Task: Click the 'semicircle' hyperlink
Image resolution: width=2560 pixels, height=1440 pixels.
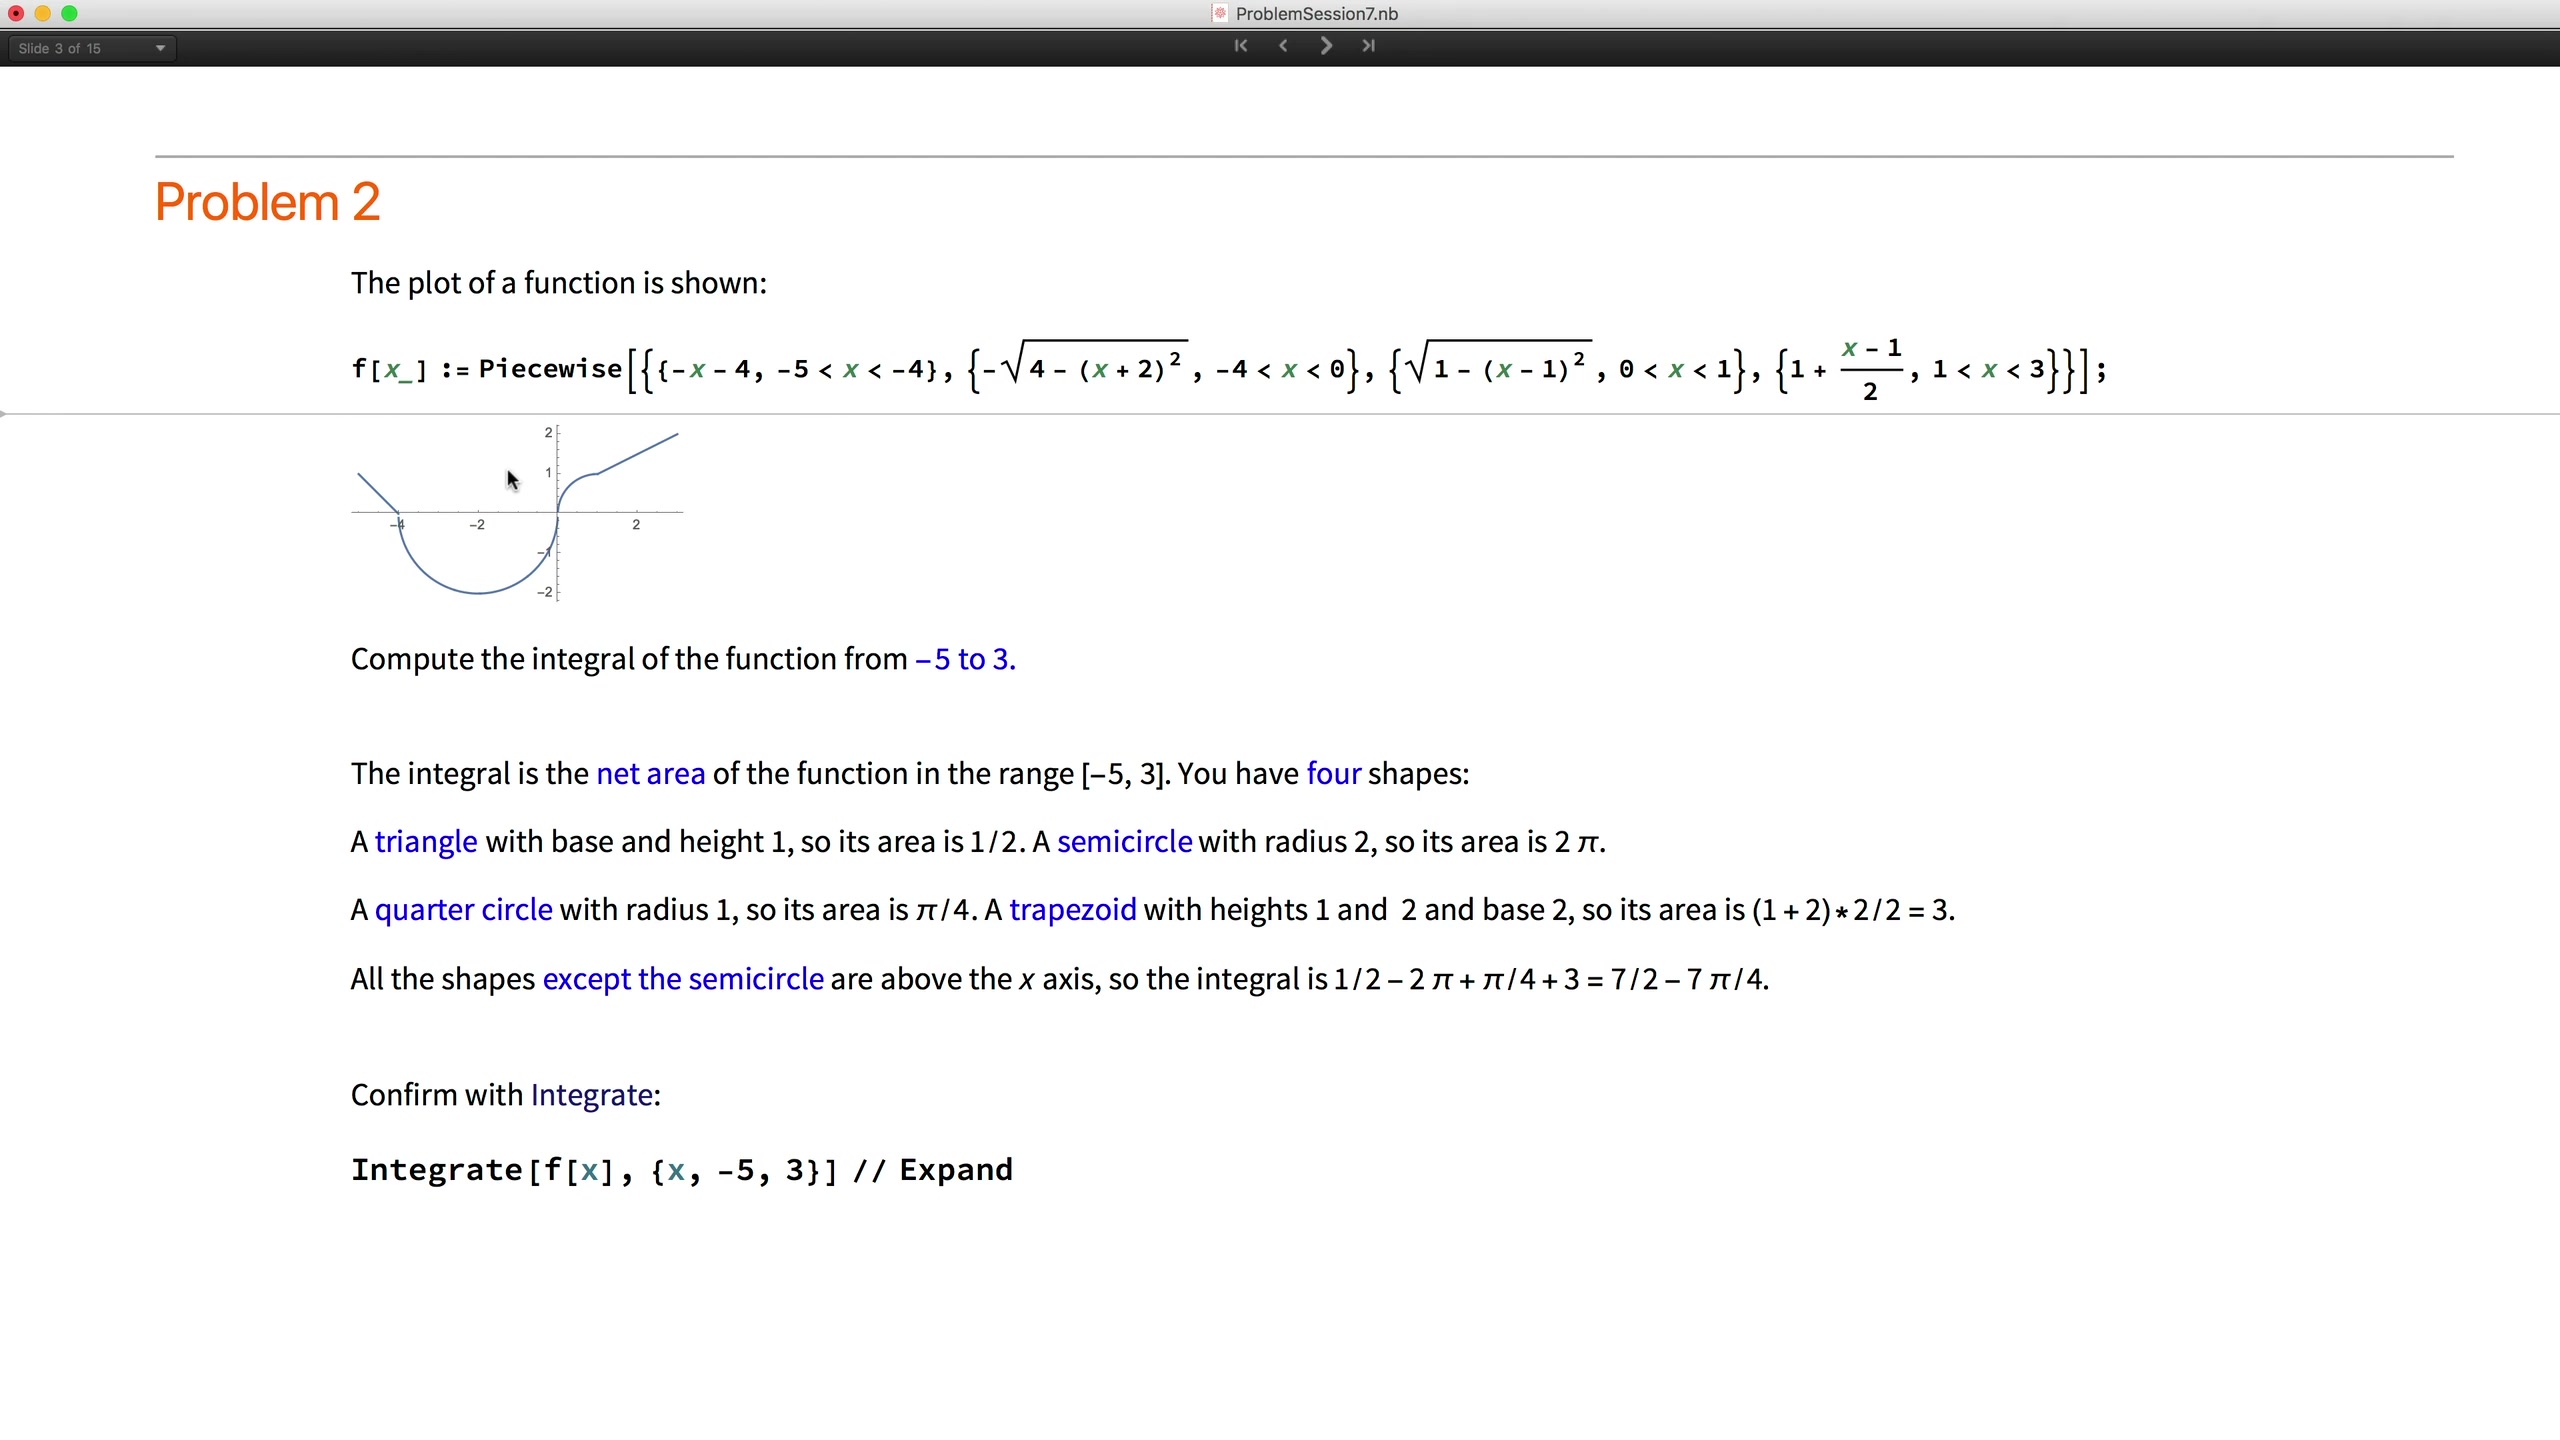Action: (x=1122, y=840)
